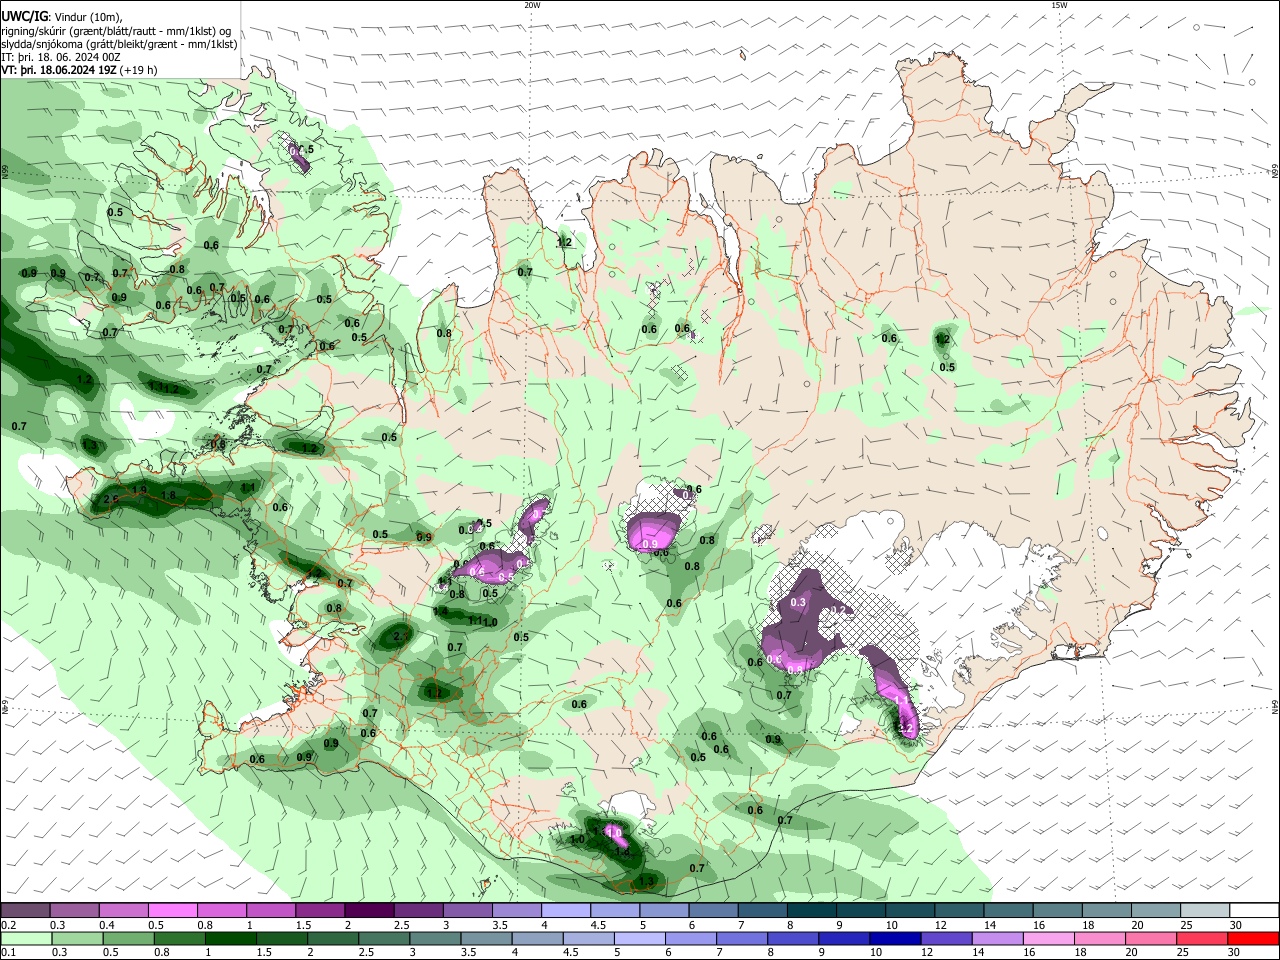Viewport: 1280px width, 960px height.
Task: Pick the bright red 30 rain legend swatch
Action: [x=1254, y=938]
